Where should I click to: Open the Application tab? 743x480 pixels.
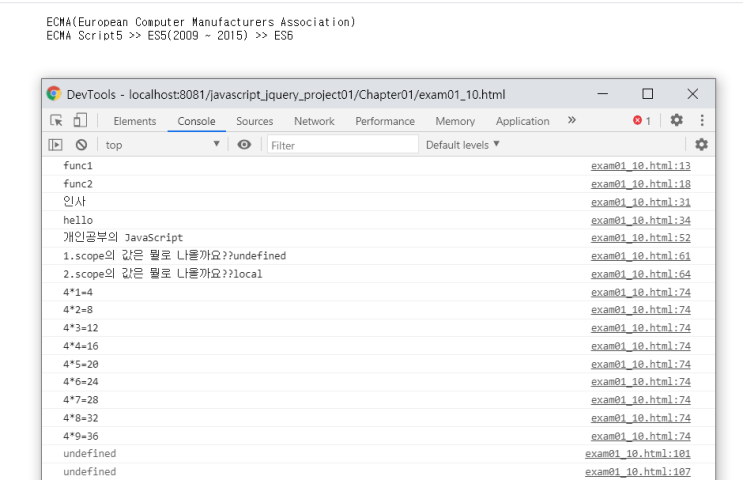tap(523, 121)
